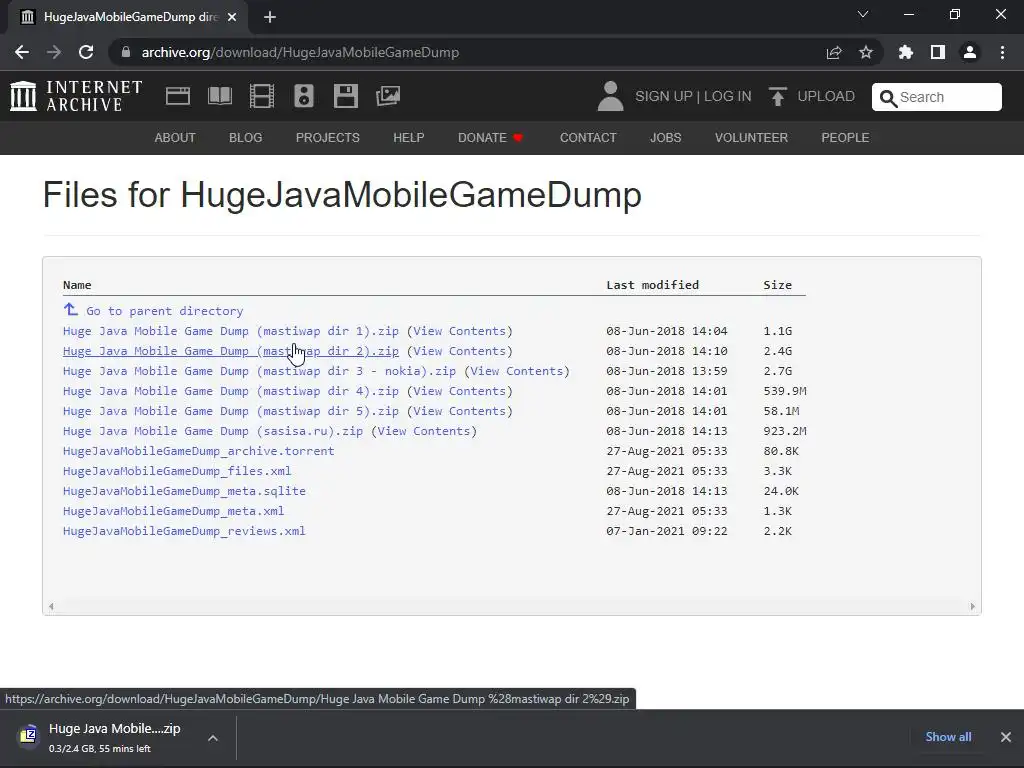
Task: Click the Internet Archive logo
Action: 76,96
